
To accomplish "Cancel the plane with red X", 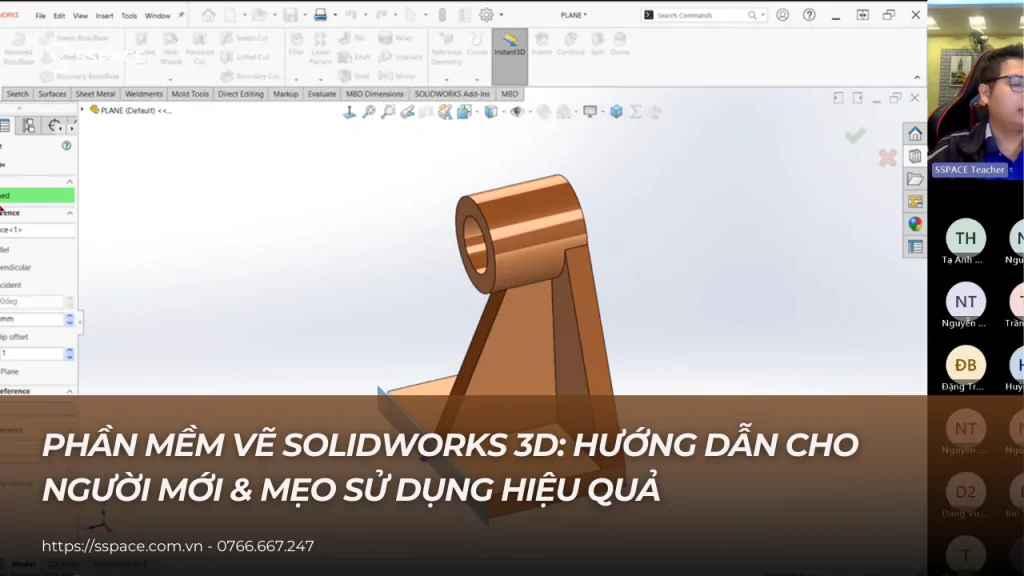I will (x=887, y=157).
